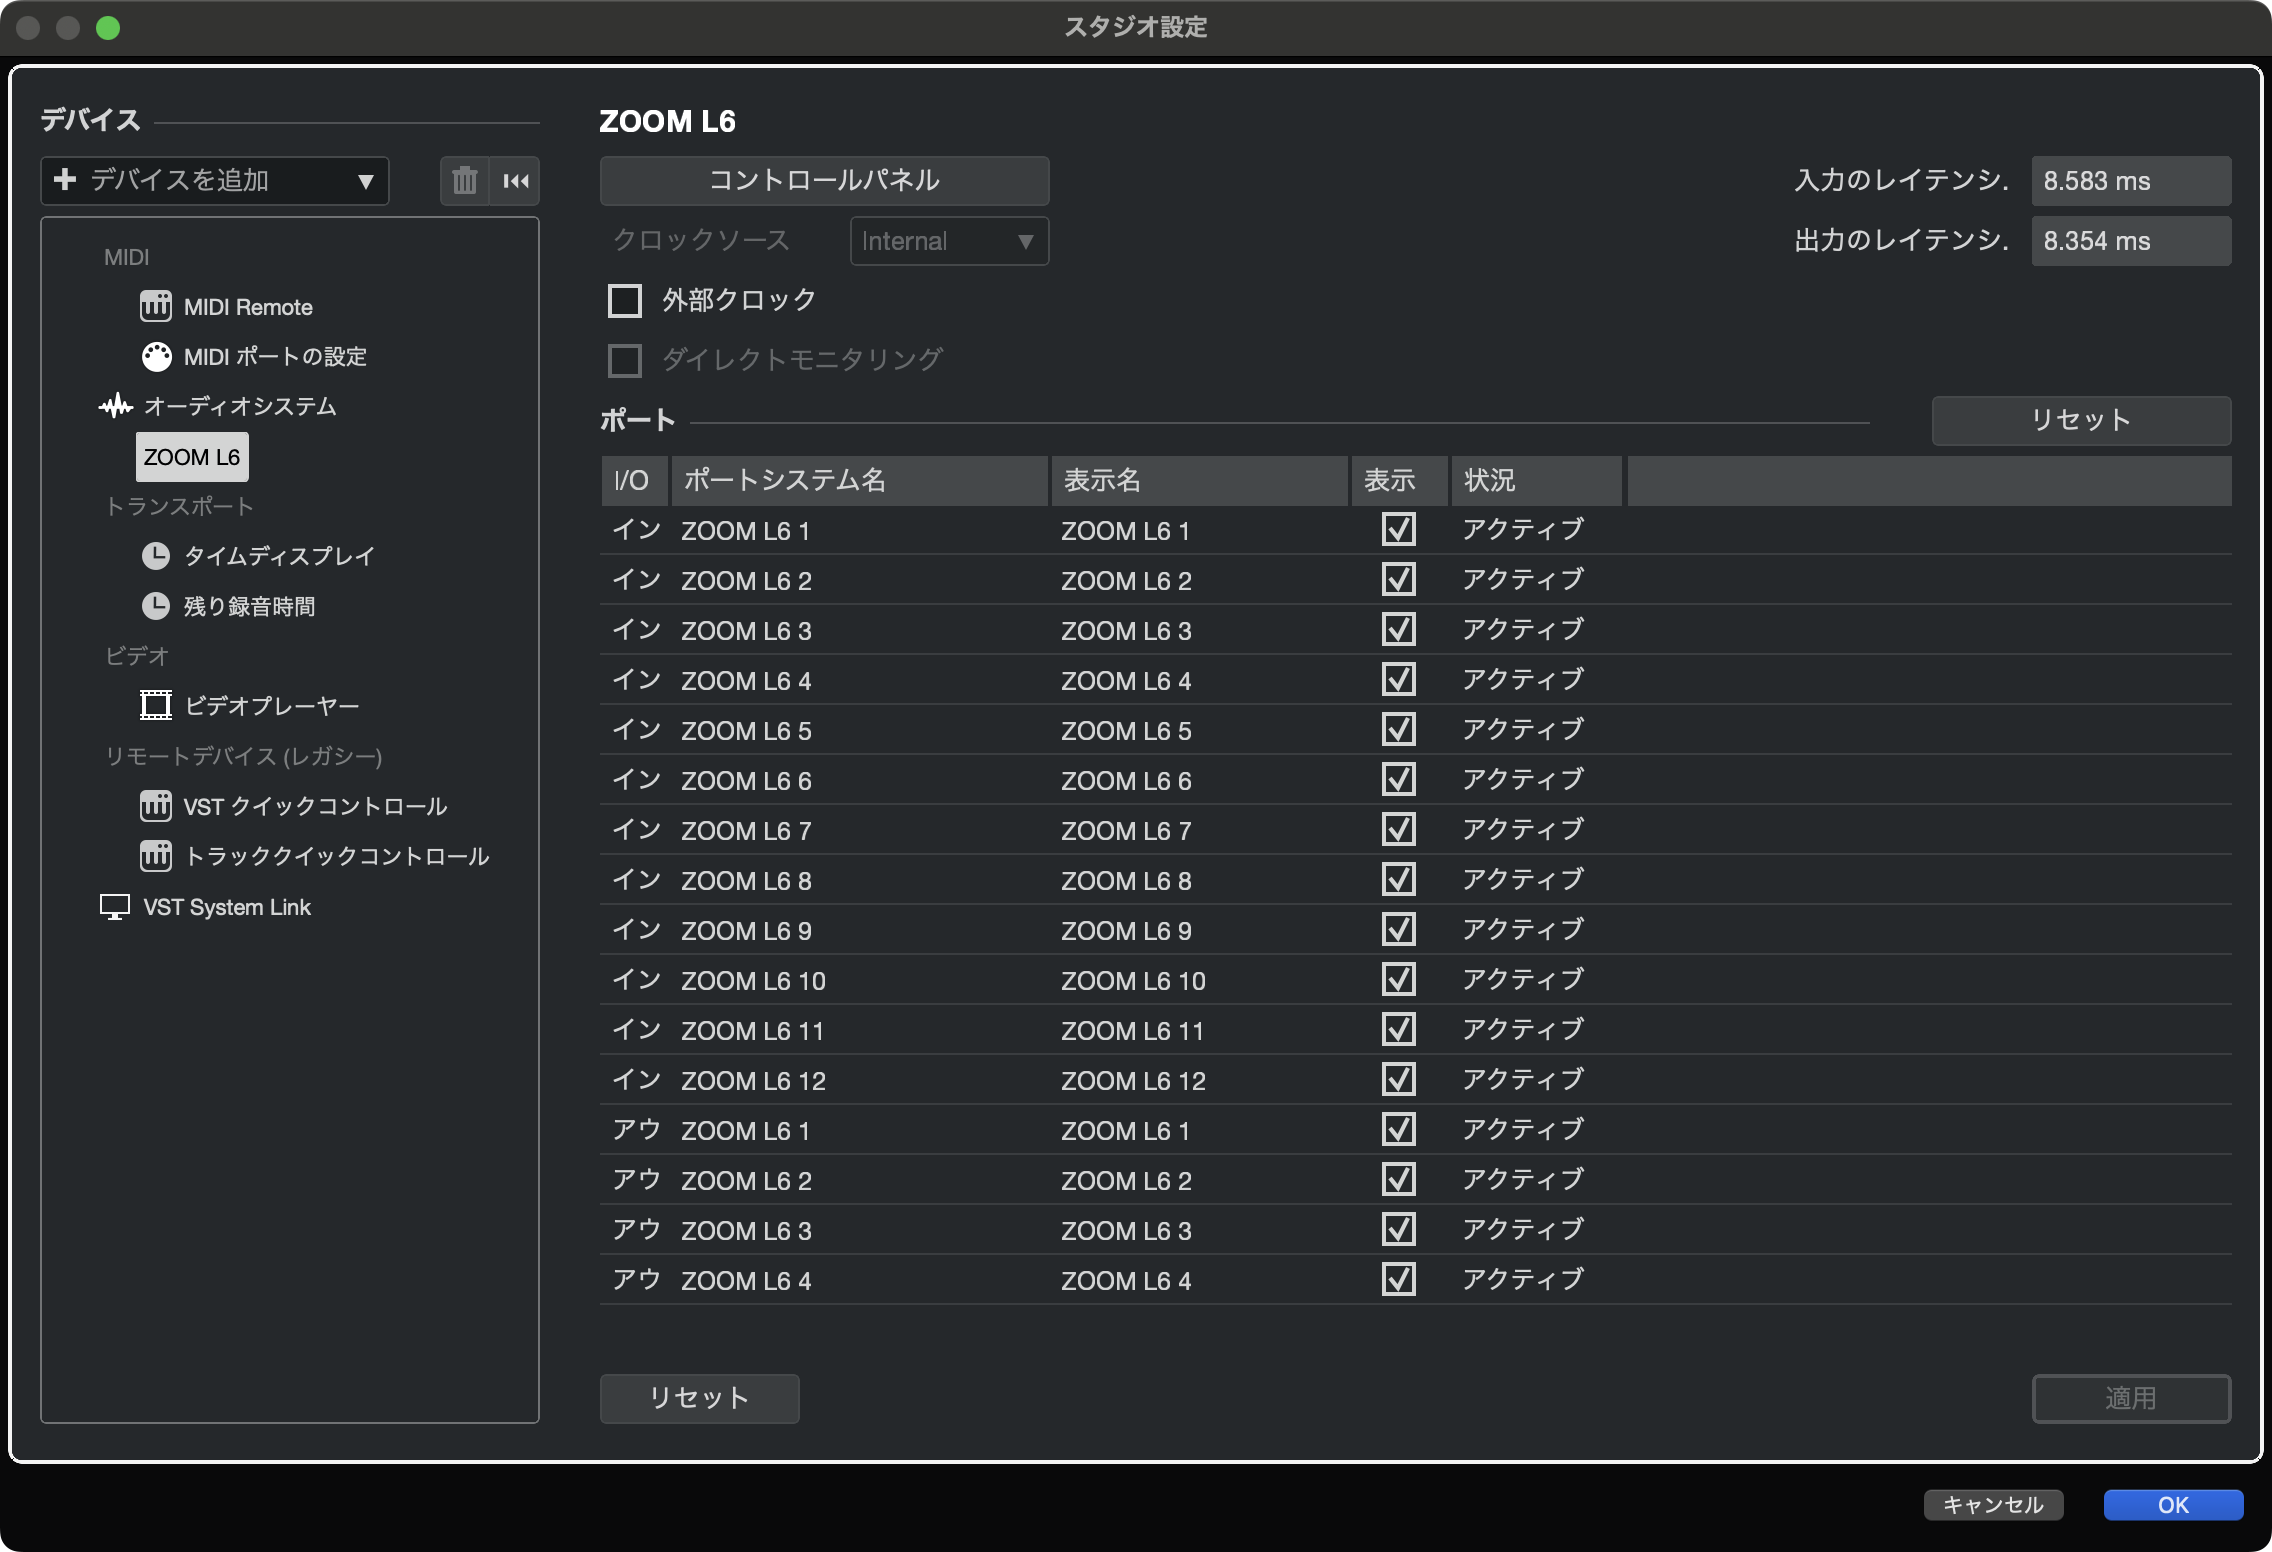Click display name ZOOM L6 11 in 表示名 column
Viewport: 2272px width, 1552px height.
[x=1133, y=1031]
